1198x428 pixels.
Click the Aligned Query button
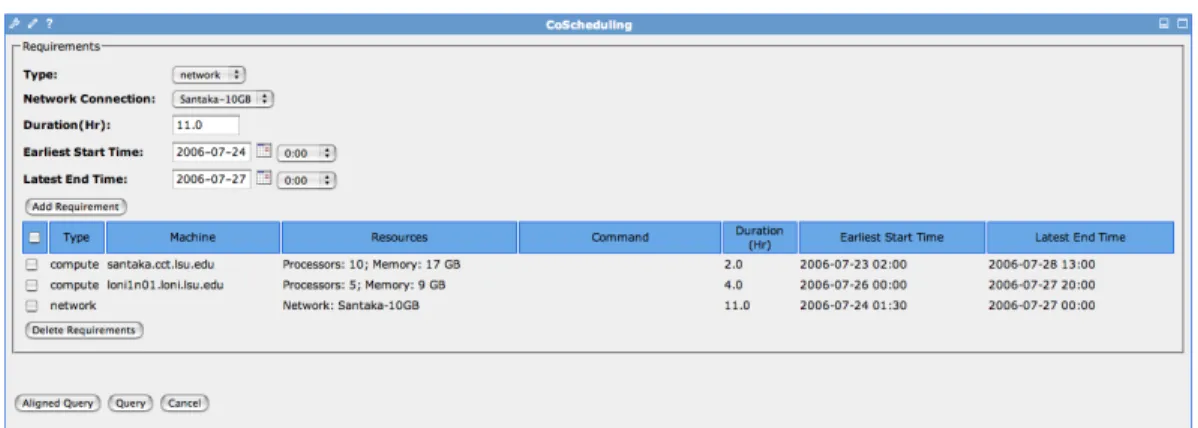click(x=58, y=403)
